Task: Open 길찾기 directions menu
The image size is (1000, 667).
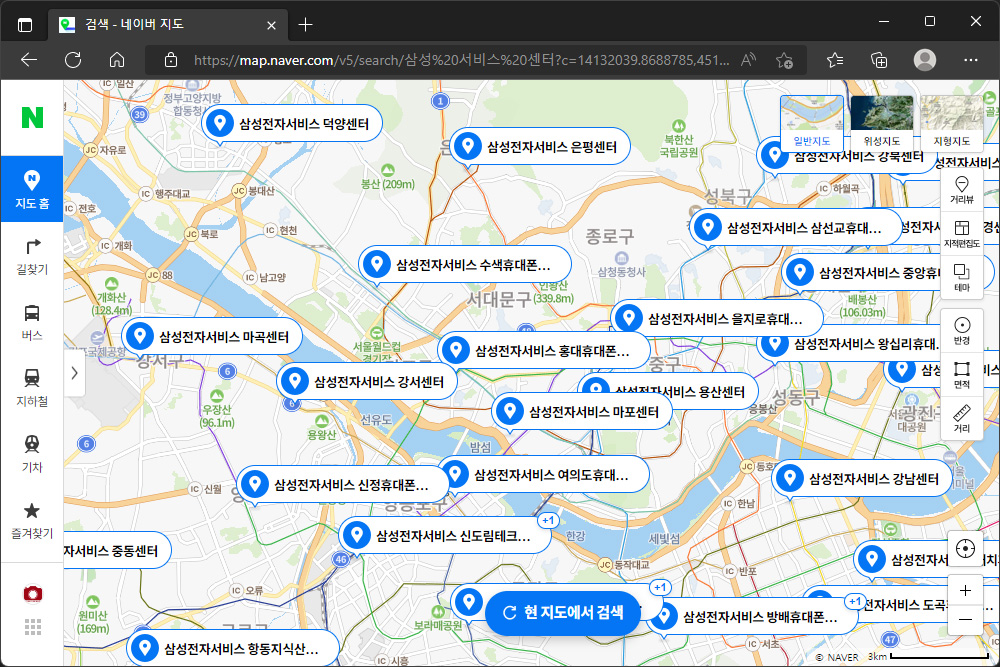Action: 32,256
